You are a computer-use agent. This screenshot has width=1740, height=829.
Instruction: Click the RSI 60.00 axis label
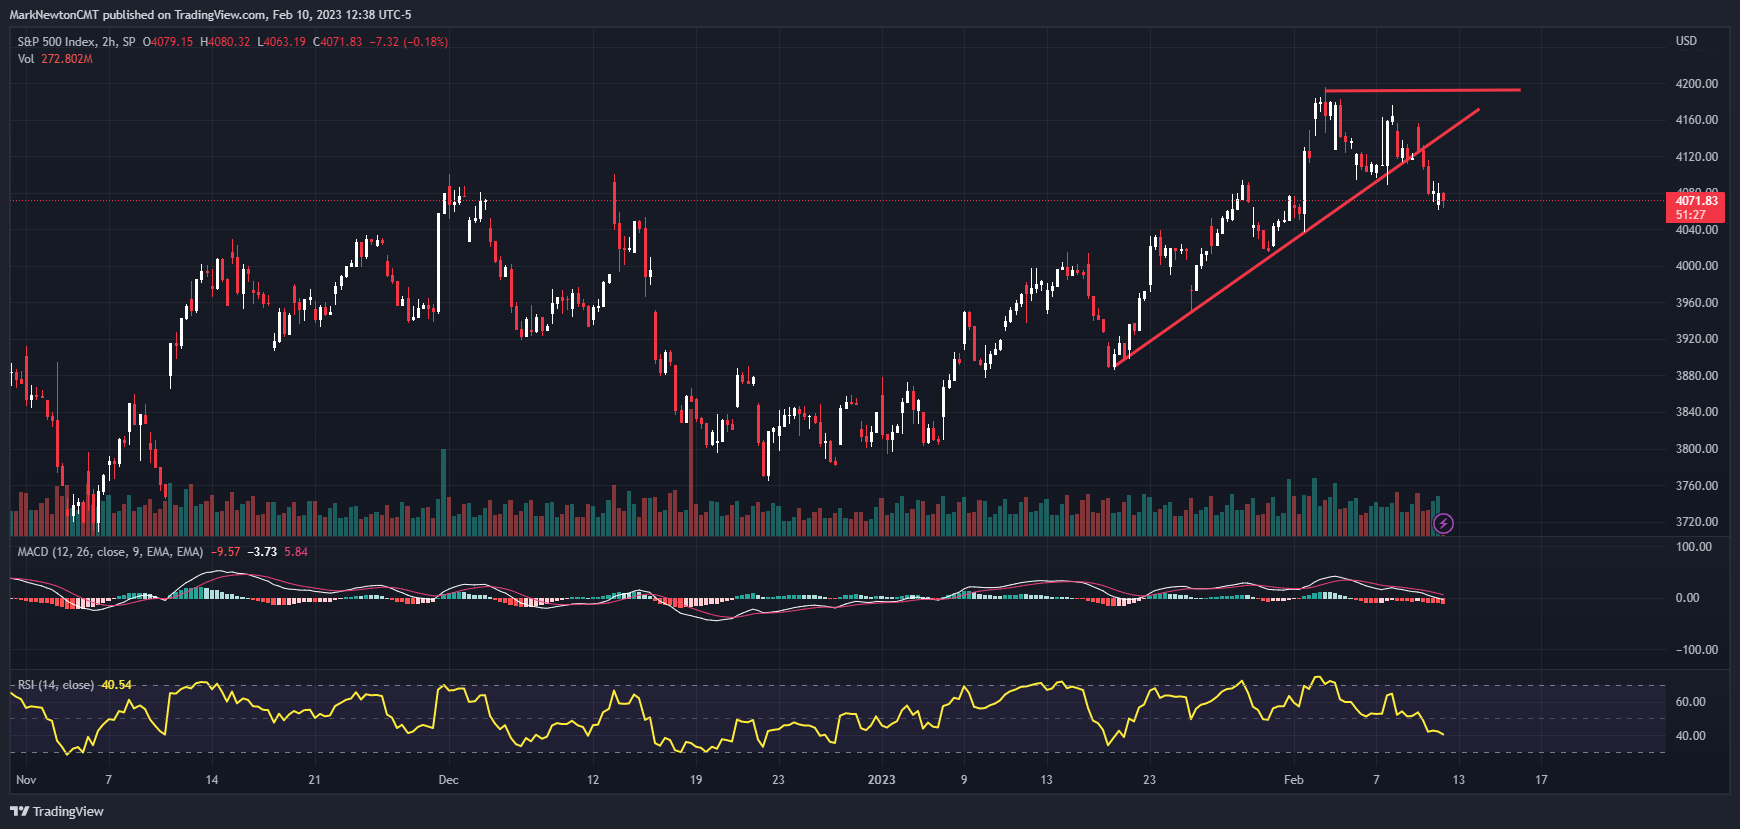1690,702
